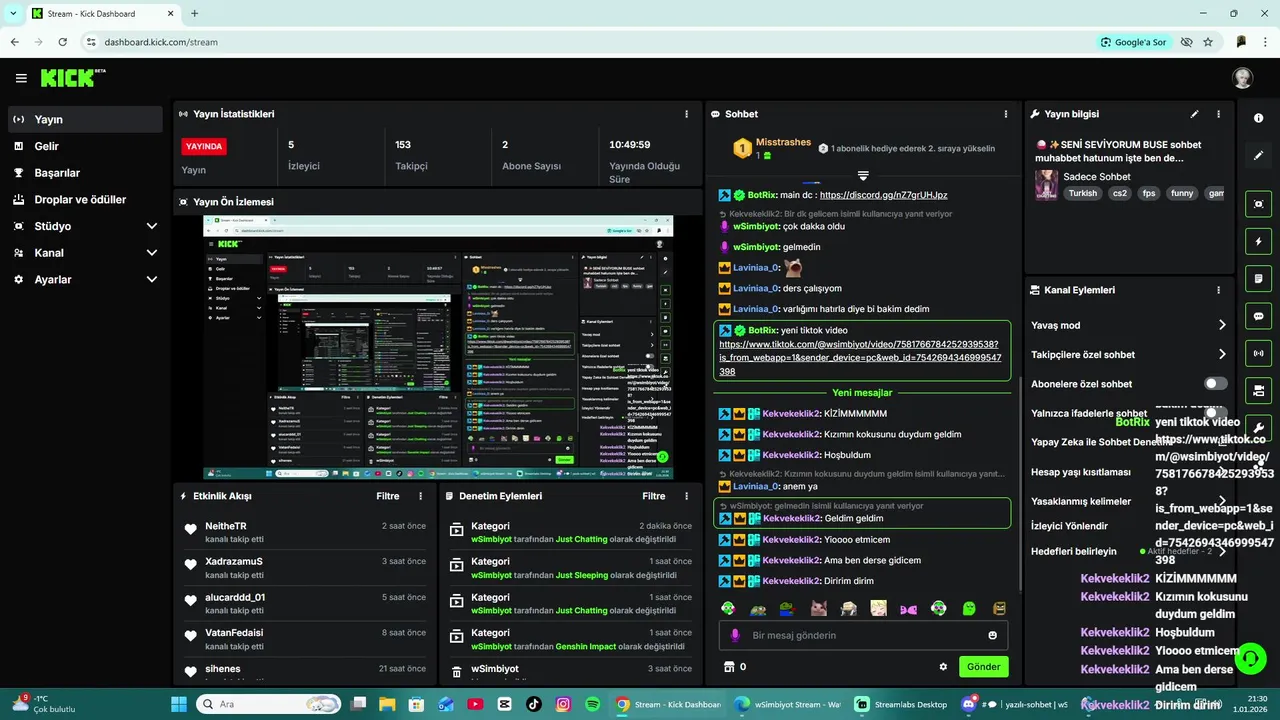Open TikTok from the taskbar
The height and width of the screenshot is (720, 1280).
[533, 704]
